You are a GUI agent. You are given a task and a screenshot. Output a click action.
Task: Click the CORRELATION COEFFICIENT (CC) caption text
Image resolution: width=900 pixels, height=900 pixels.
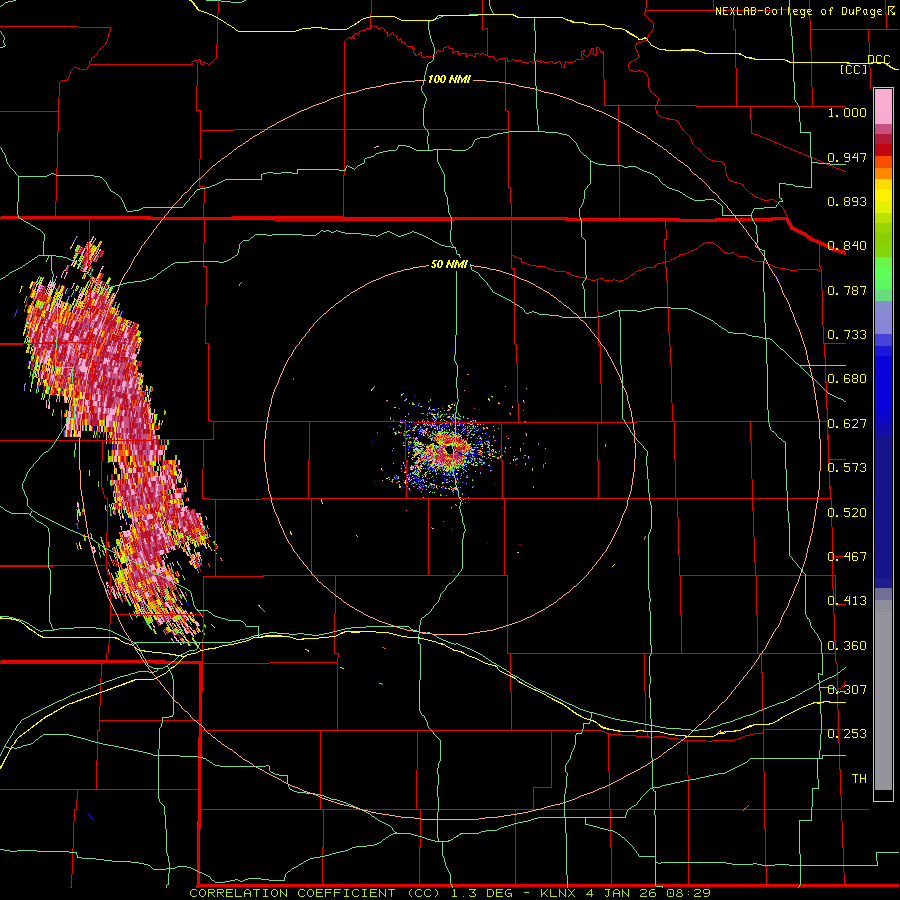point(316,893)
